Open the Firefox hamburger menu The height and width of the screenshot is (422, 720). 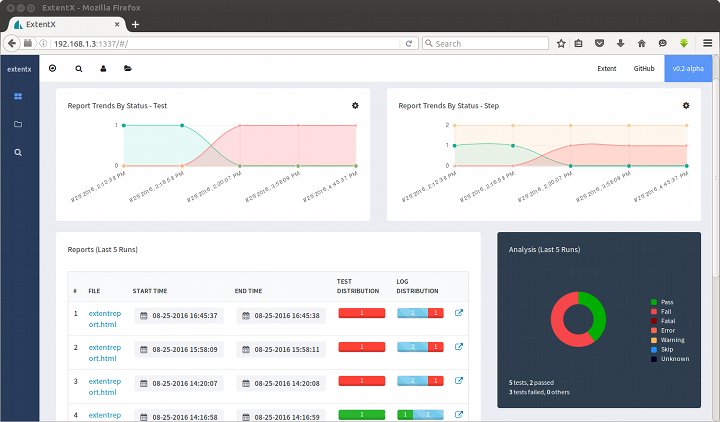(x=707, y=43)
